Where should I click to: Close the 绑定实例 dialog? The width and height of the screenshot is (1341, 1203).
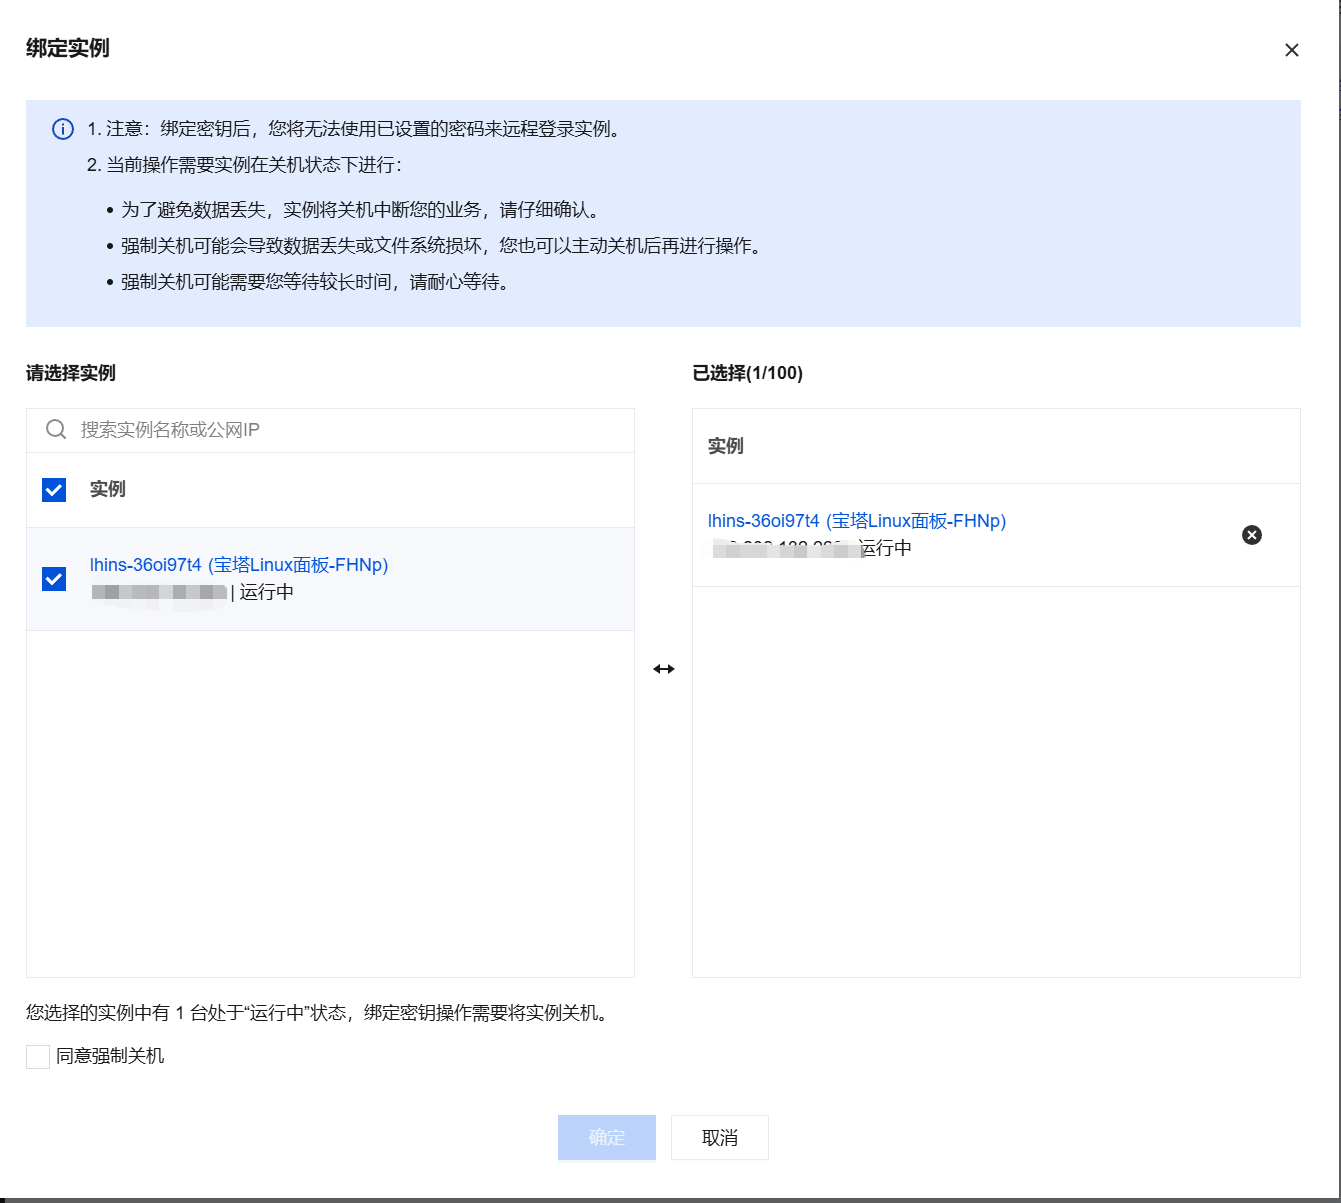point(1291,50)
